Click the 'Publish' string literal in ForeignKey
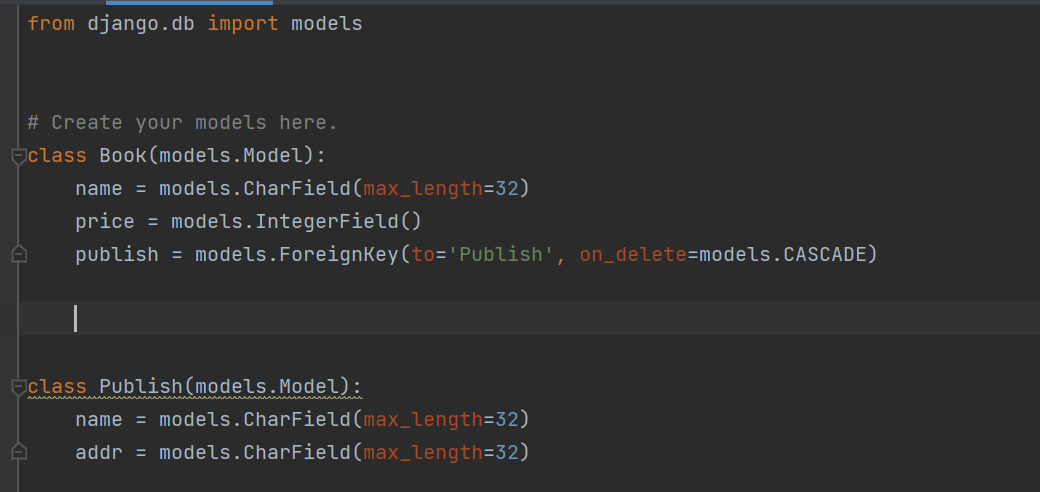The image size is (1040, 492). 501,255
